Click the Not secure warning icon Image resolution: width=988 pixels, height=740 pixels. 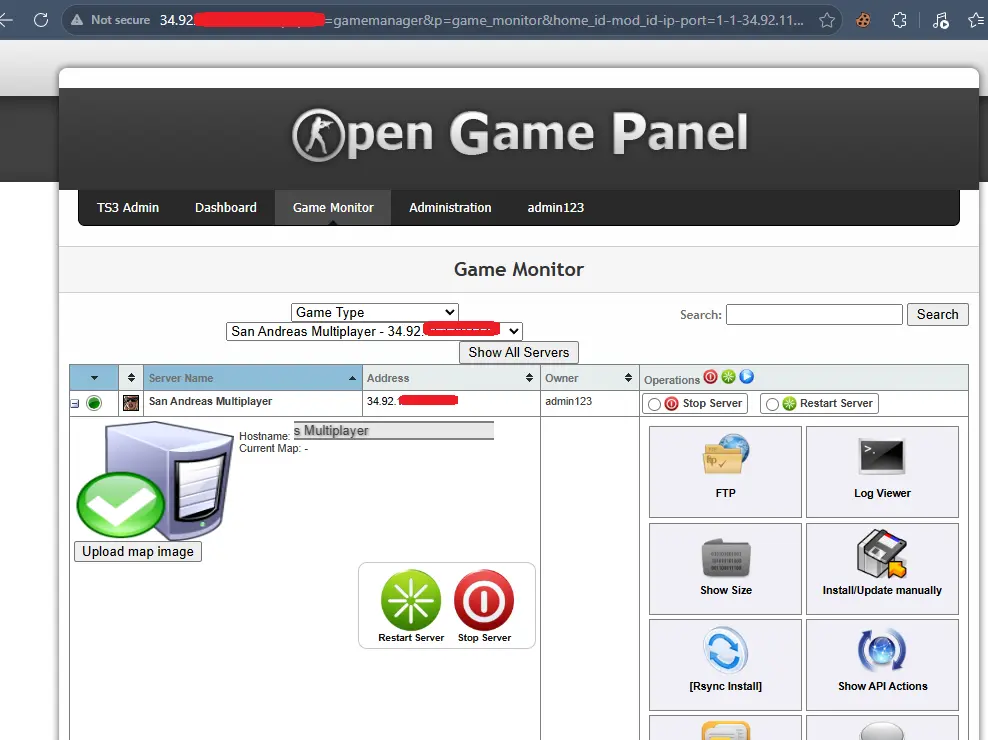pyautogui.click(x=77, y=20)
